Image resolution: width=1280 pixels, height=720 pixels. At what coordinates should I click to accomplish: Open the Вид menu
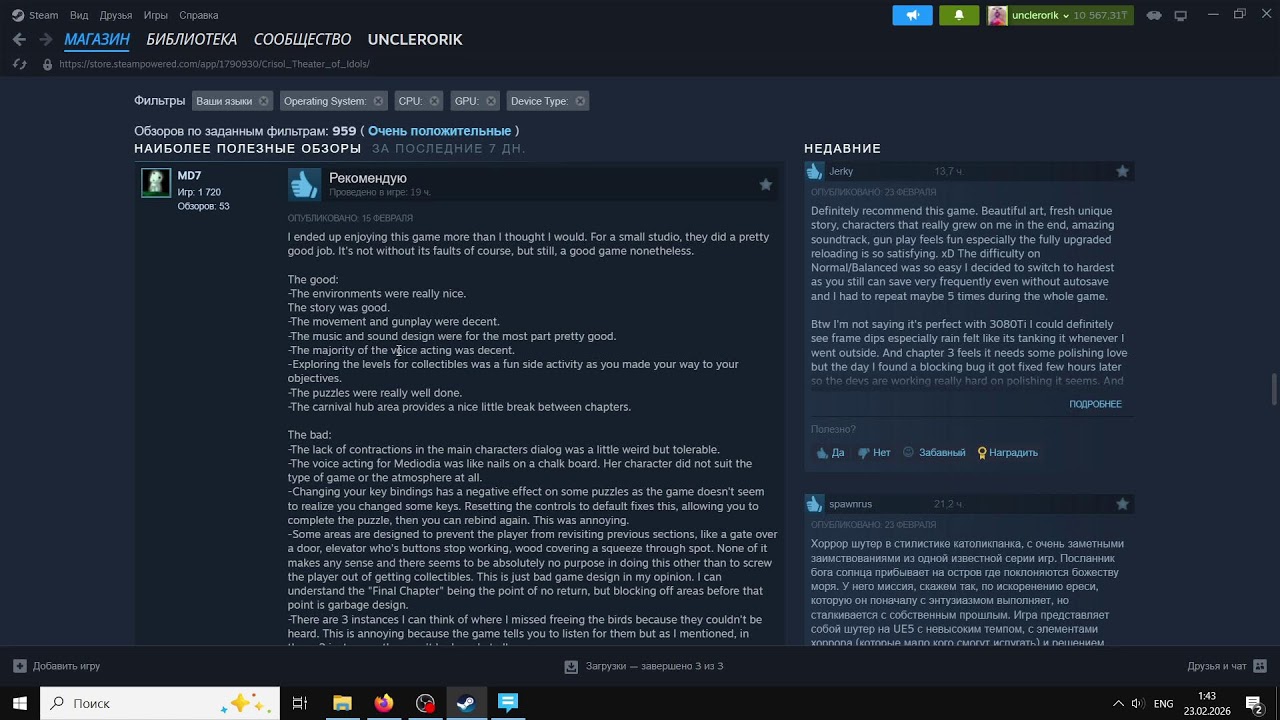[79, 15]
